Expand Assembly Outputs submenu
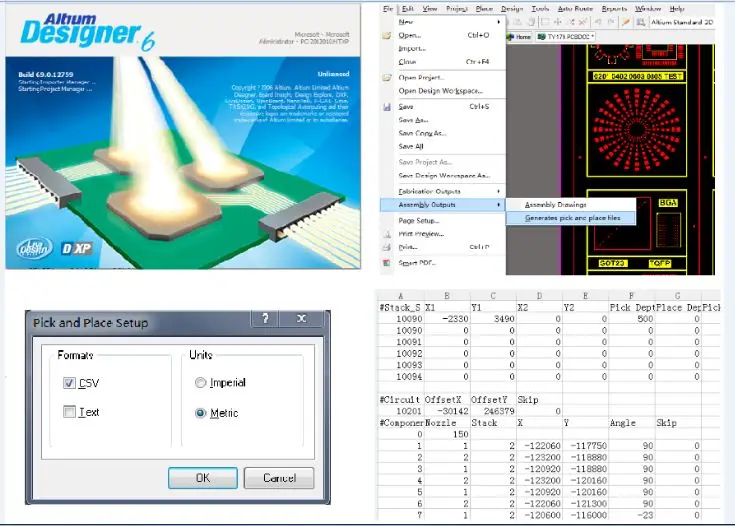735x526 pixels. [498, 205]
